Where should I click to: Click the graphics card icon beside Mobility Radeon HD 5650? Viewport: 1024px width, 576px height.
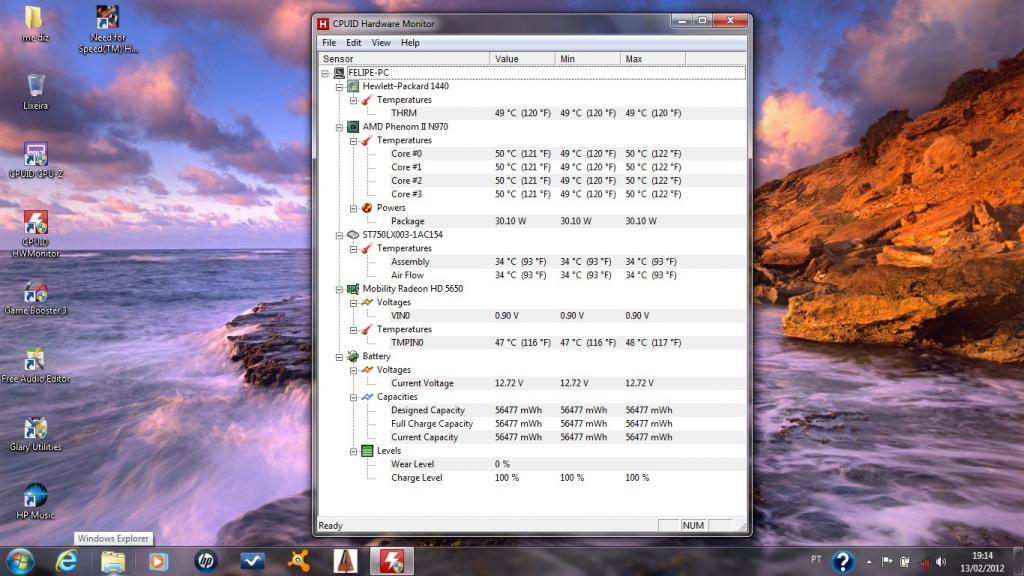point(353,289)
